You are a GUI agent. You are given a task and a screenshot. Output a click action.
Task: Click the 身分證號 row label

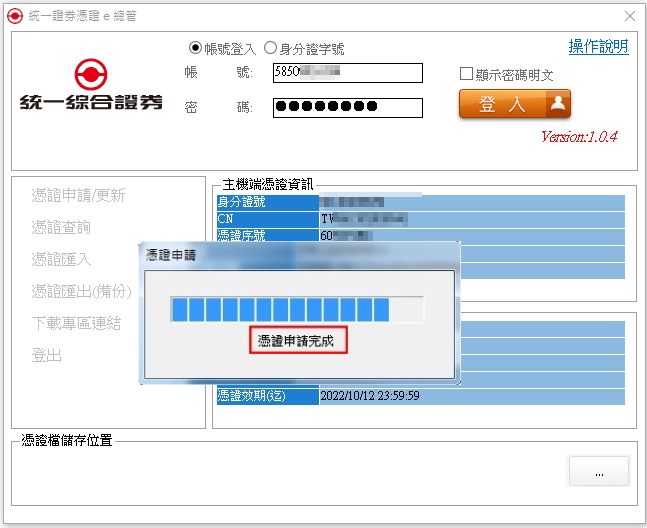tap(268, 202)
